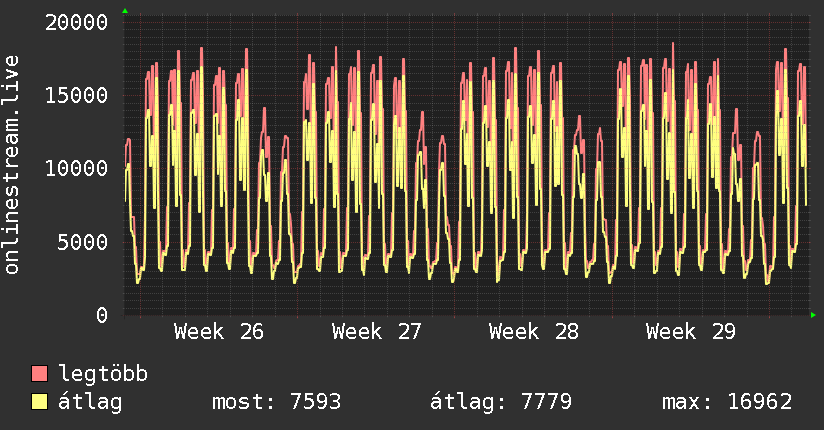Select the Week 26 axis label
This screenshot has width=824, height=430.
(219, 332)
